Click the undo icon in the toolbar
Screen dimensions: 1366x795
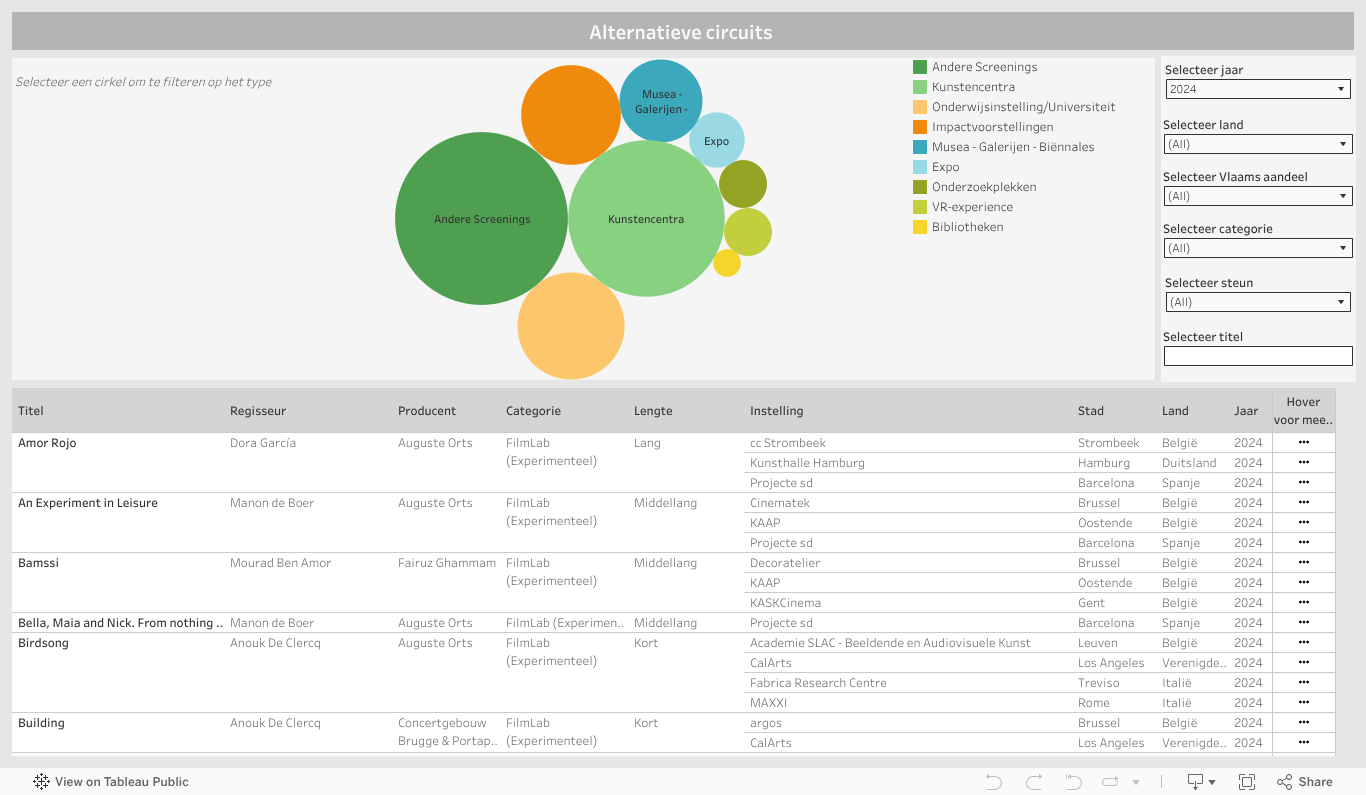coord(993,782)
